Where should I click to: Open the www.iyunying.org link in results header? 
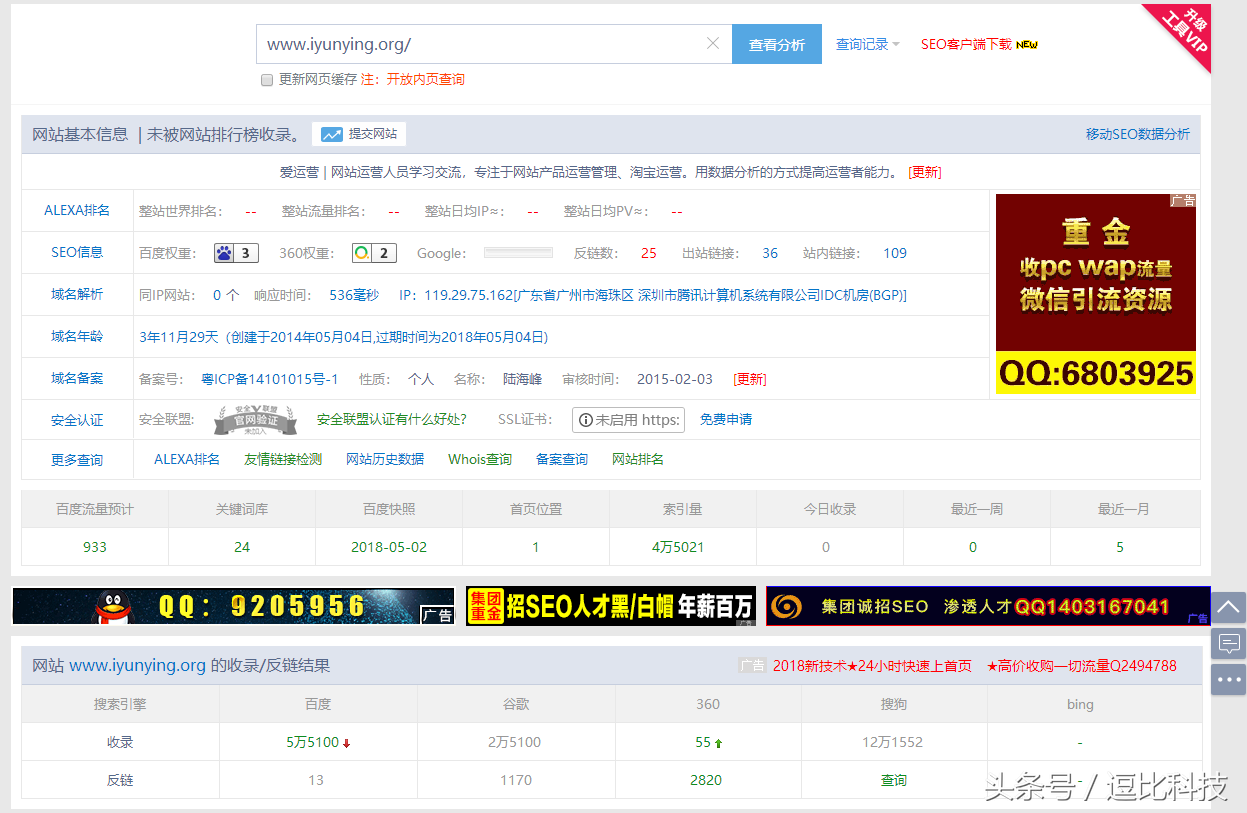(138, 665)
